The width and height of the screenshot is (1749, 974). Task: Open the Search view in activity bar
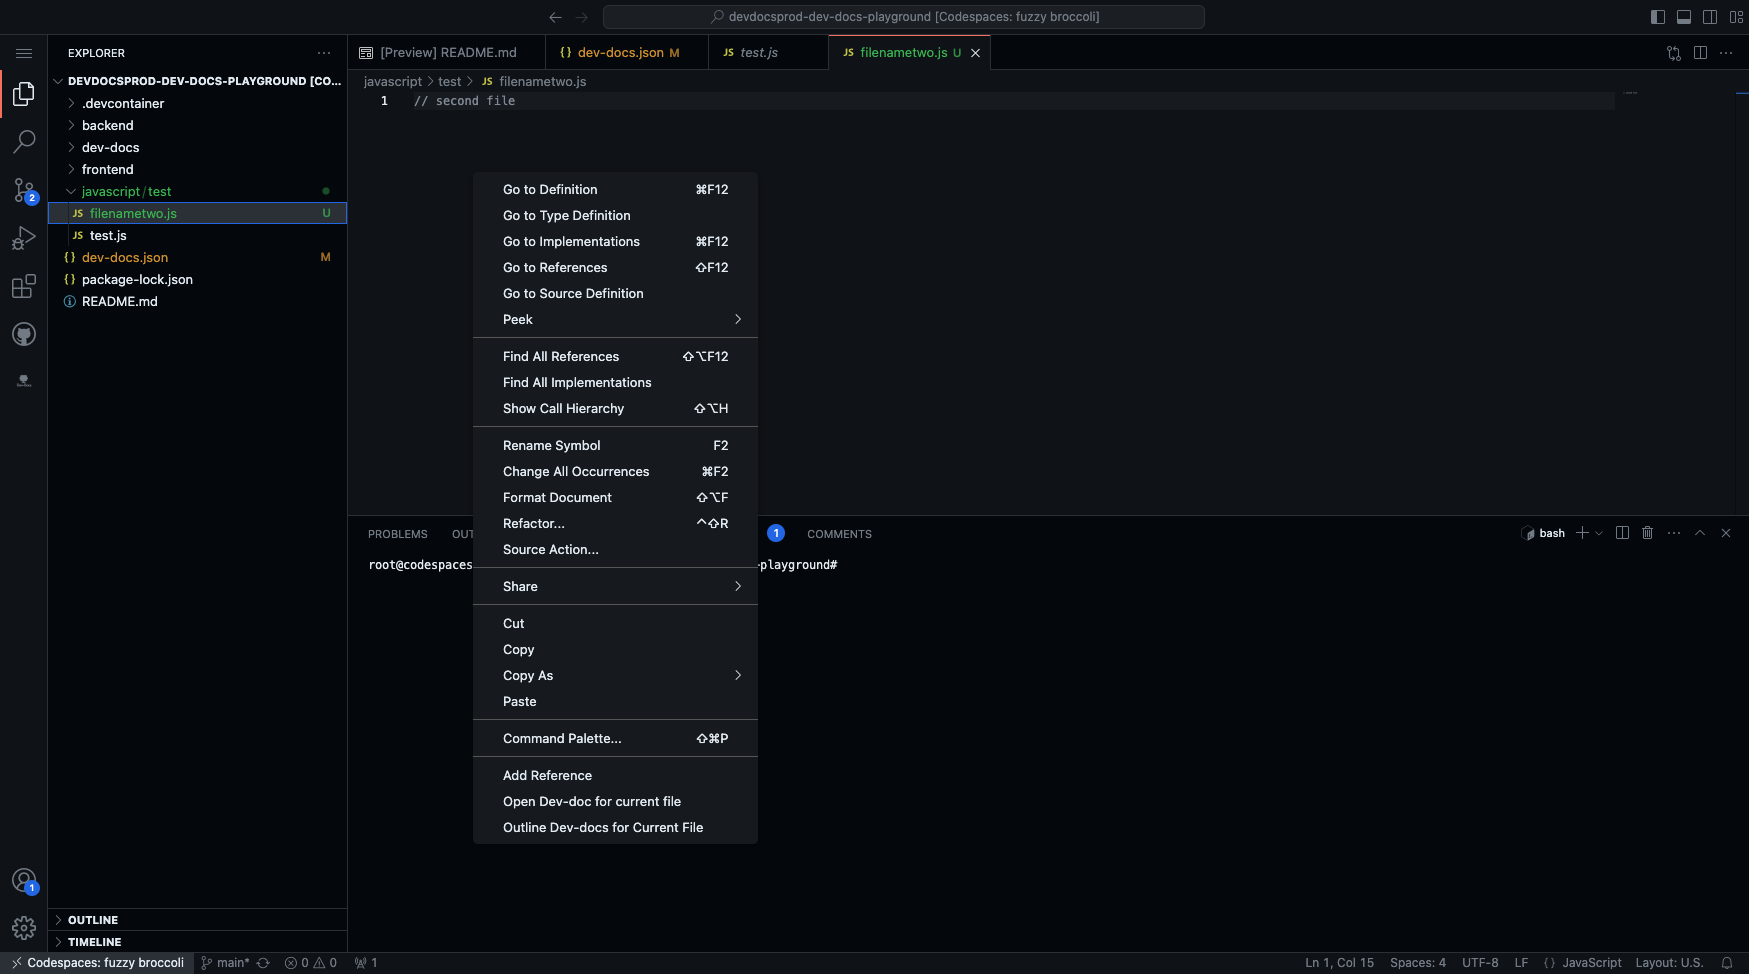pyautogui.click(x=24, y=142)
